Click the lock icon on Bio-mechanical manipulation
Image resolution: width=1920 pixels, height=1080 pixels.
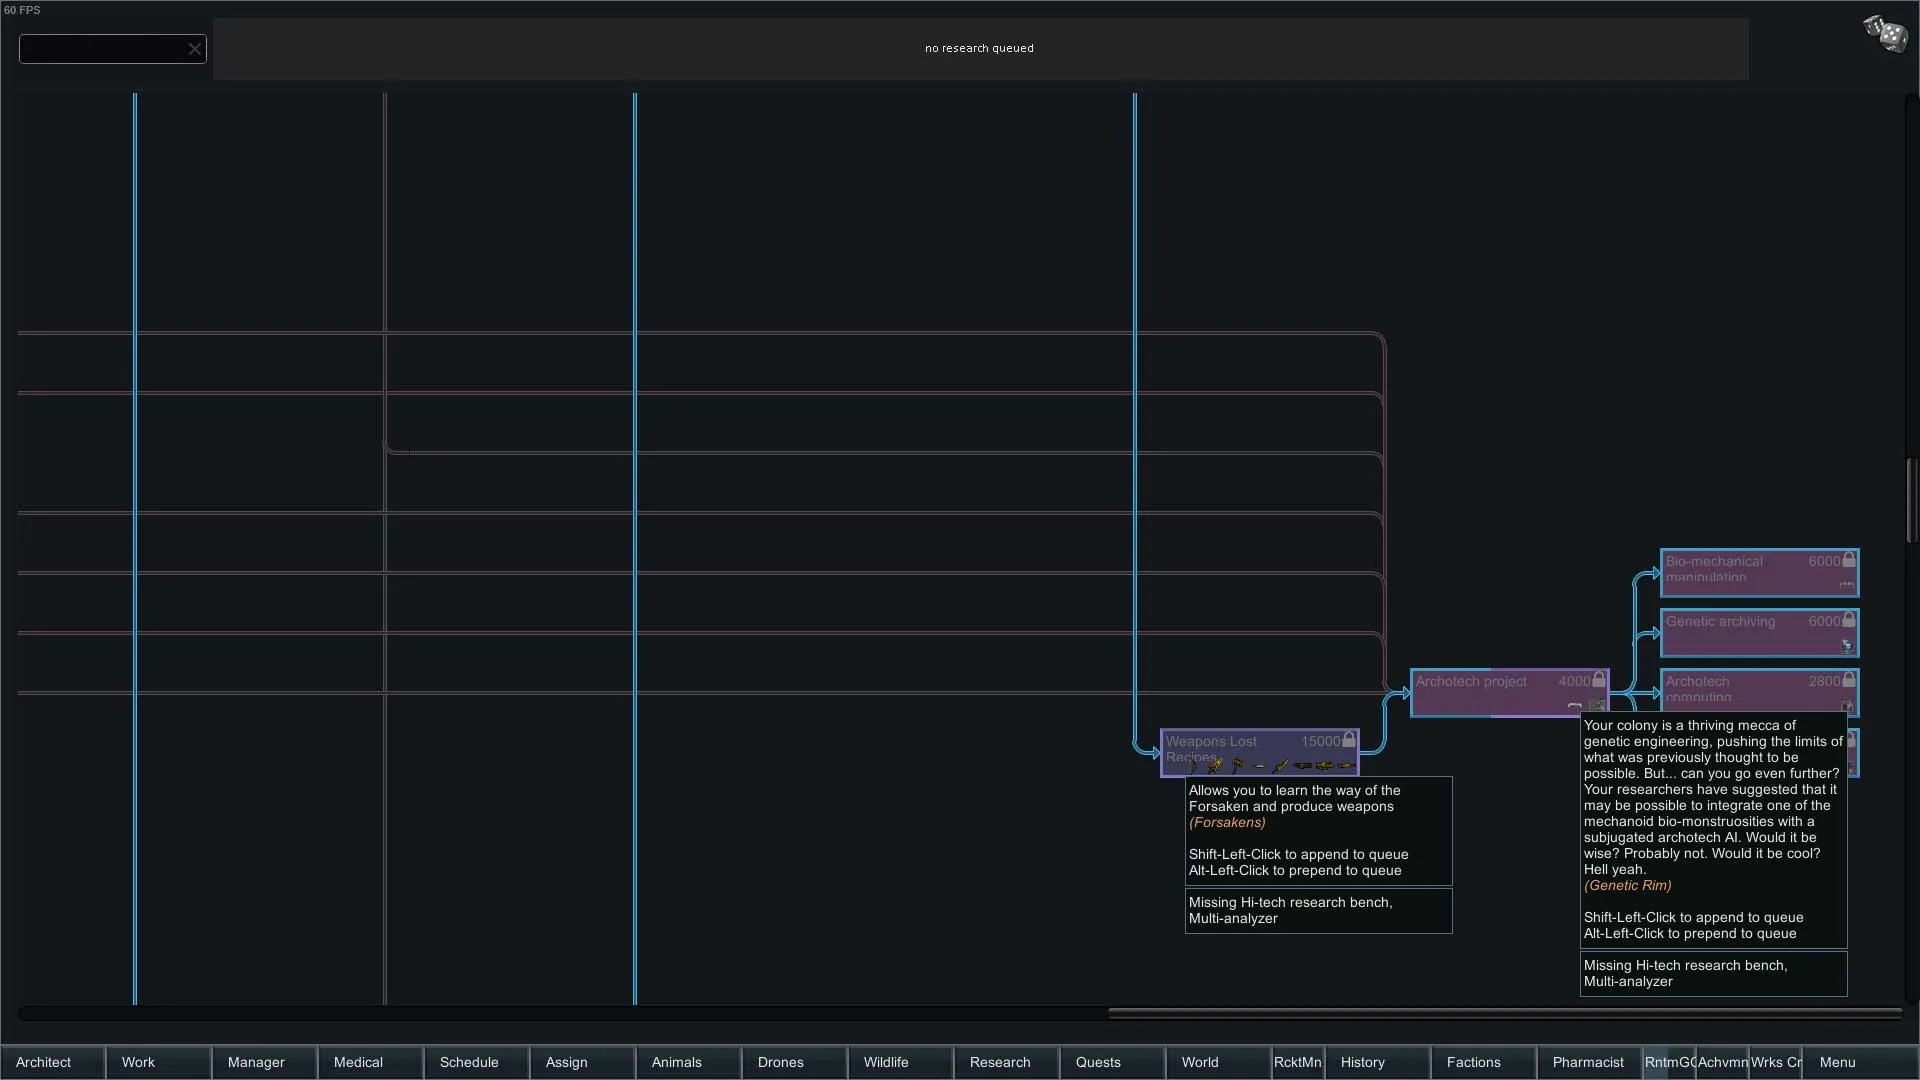(1849, 561)
